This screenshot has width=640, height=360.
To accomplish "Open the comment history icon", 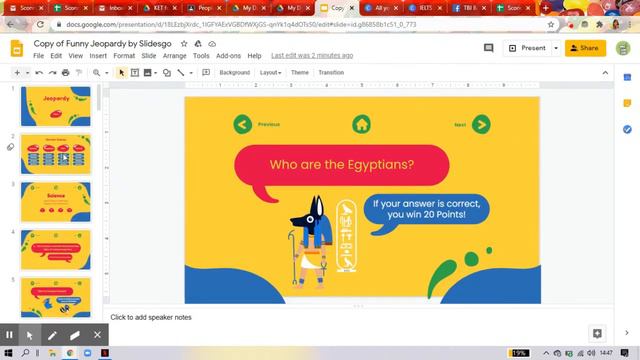I will coord(489,48).
